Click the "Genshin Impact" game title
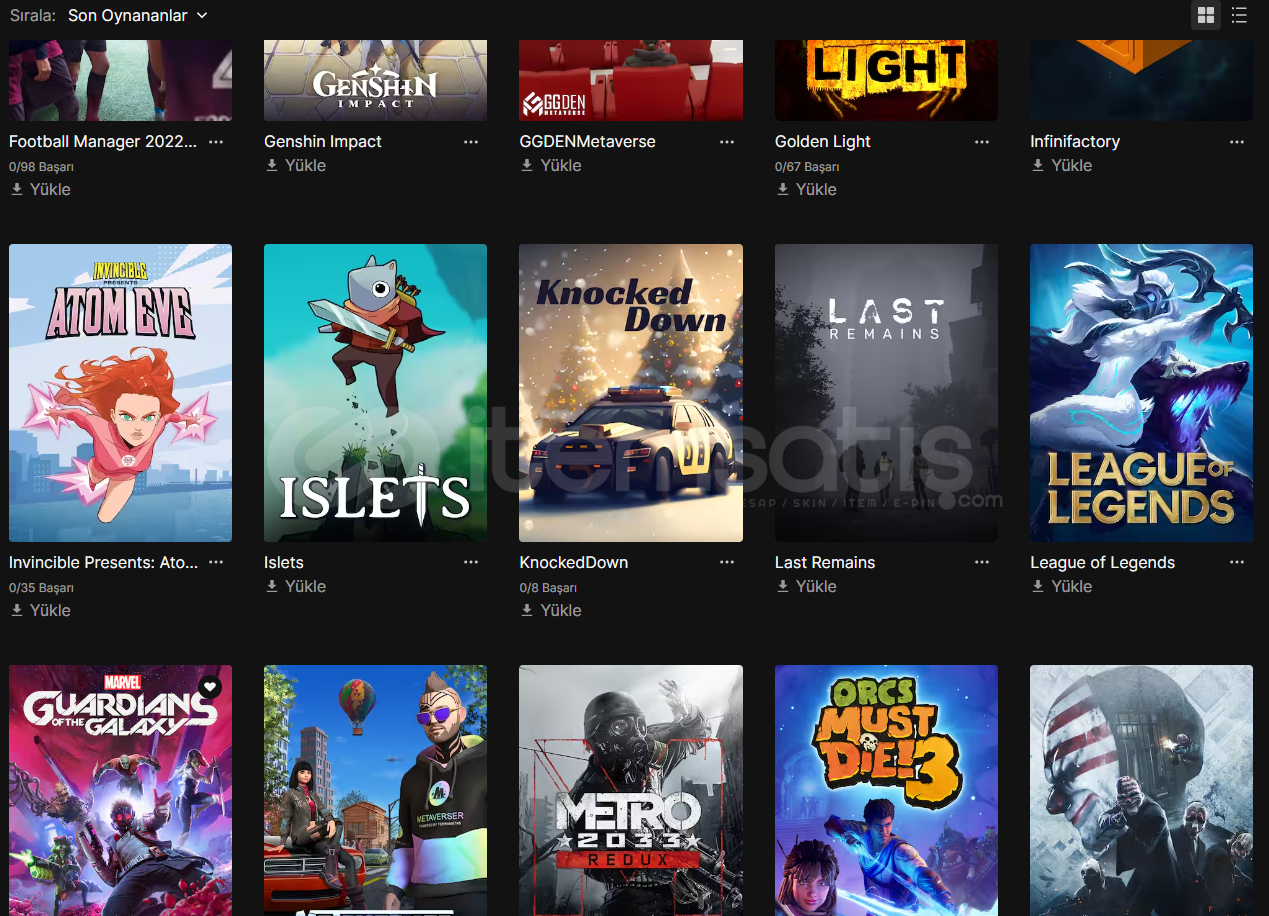Viewport: 1269px width, 916px height. point(323,142)
